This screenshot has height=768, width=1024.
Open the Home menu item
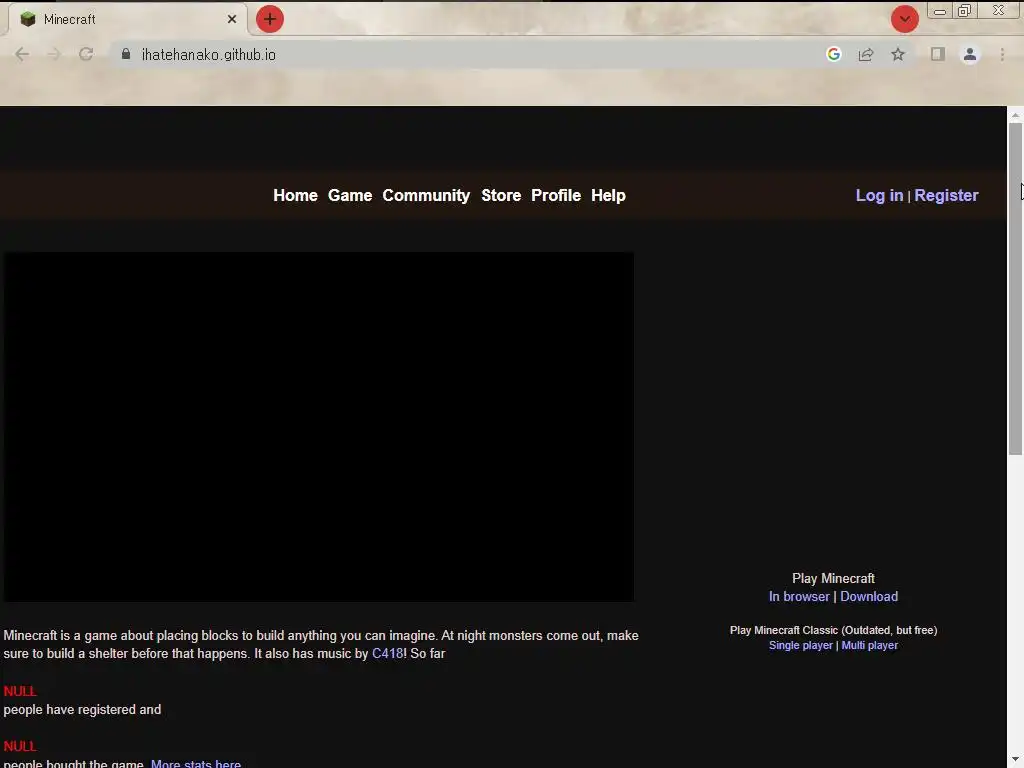[295, 195]
